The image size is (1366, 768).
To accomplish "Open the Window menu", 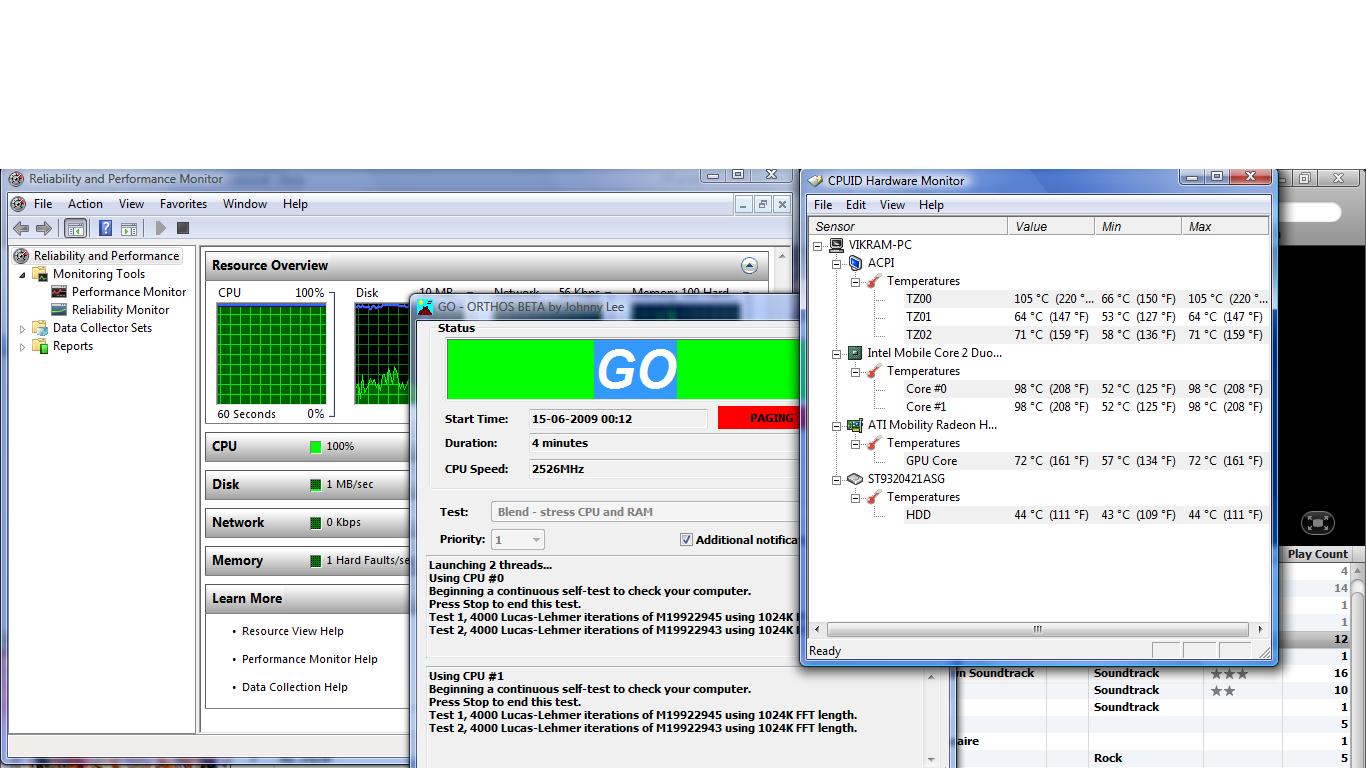I will (x=245, y=204).
